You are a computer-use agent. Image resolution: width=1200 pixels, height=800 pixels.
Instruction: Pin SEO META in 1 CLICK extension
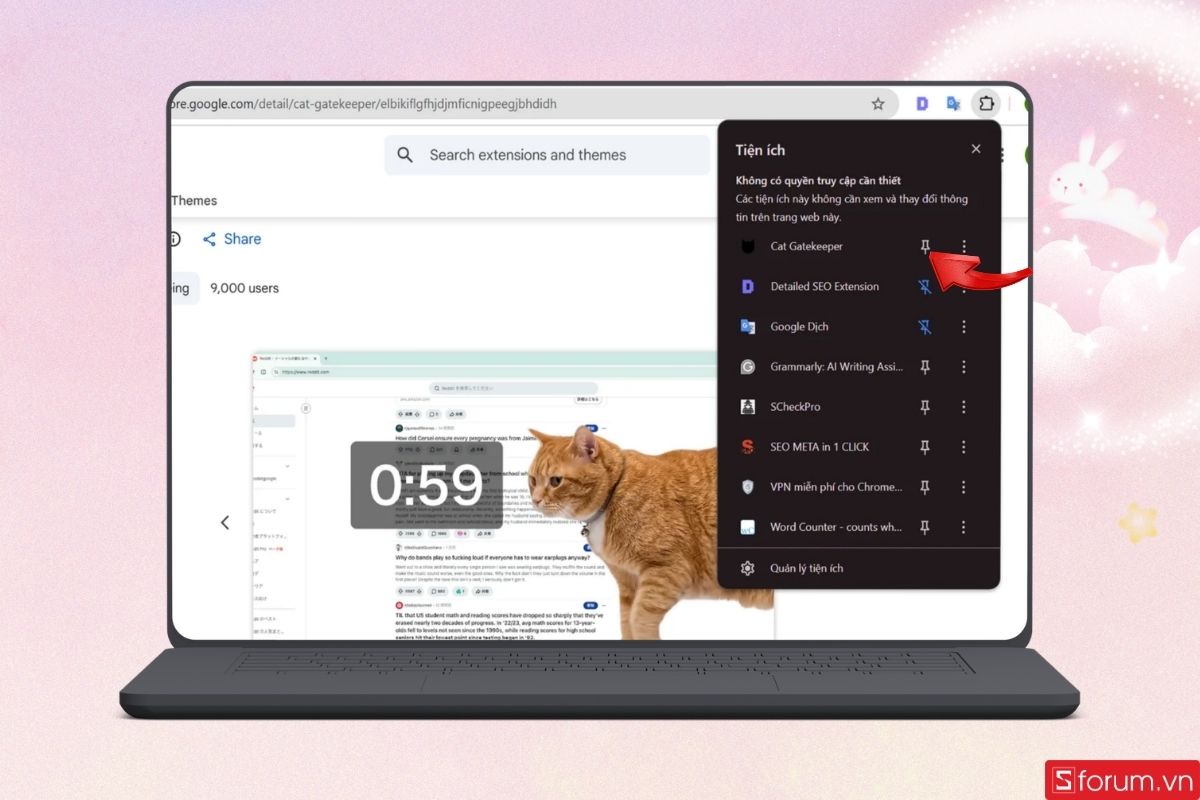pyautogui.click(x=925, y=447)
